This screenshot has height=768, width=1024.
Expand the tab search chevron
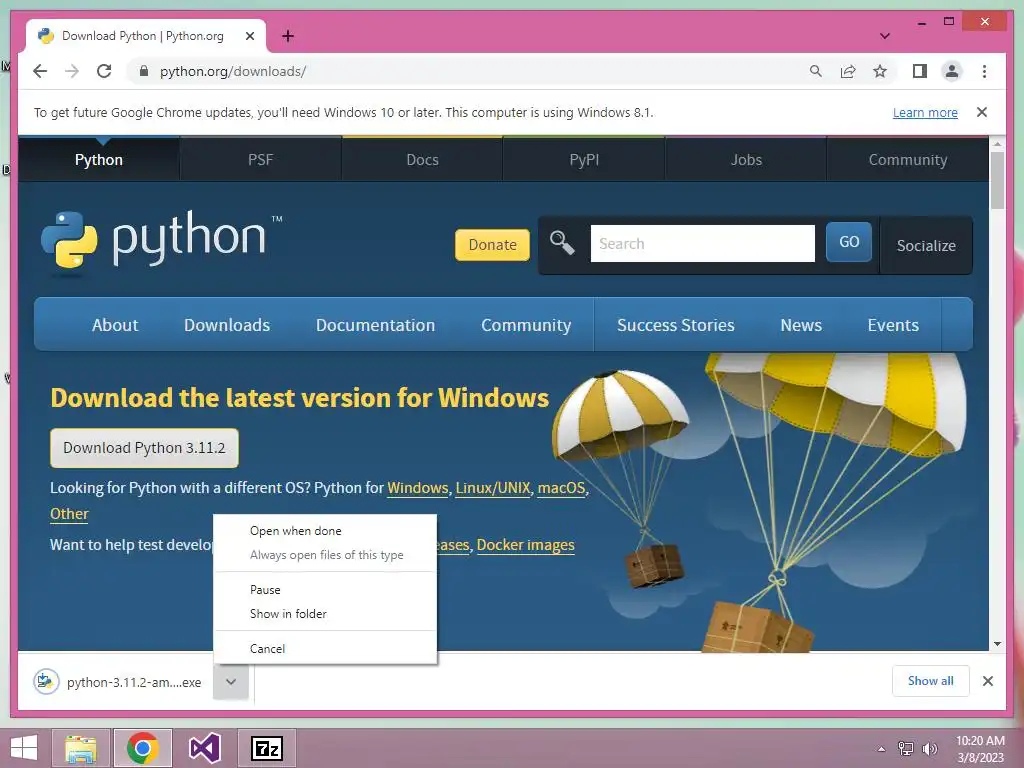[885, 36]
